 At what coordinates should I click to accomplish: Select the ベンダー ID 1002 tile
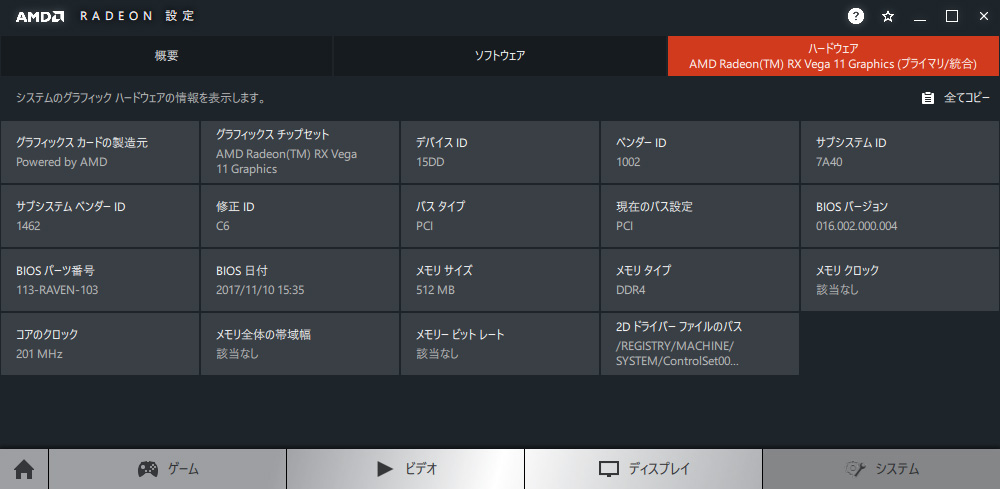[700, 152]
